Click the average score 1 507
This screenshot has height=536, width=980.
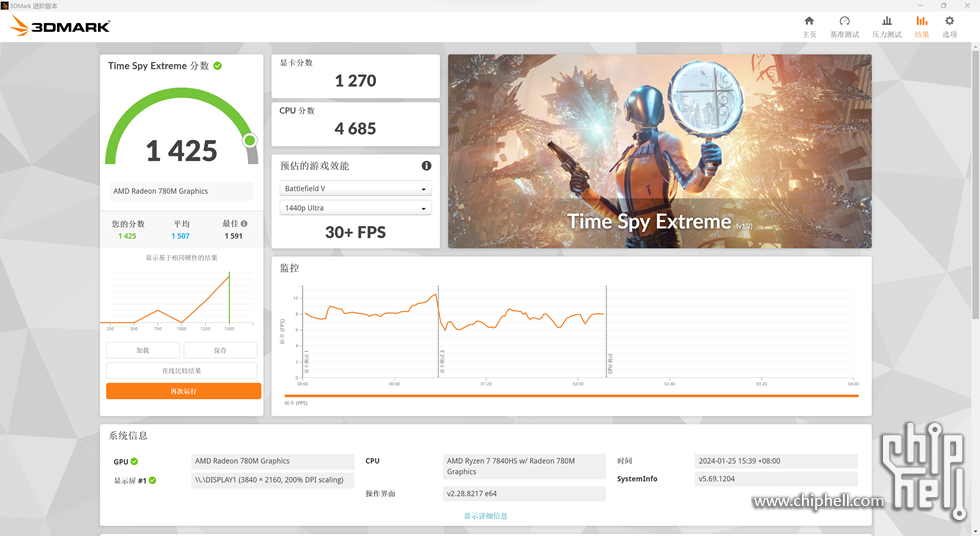(180, 236)
